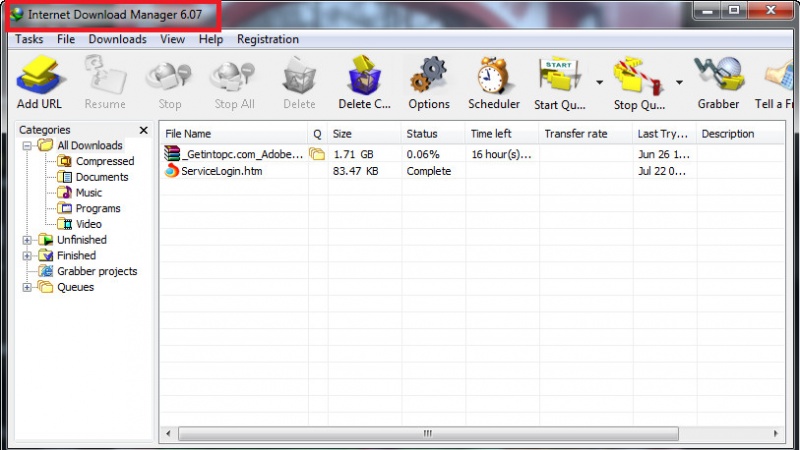Click the 1.71 GB size cell

pyautogui.click(x=354, y=154)
